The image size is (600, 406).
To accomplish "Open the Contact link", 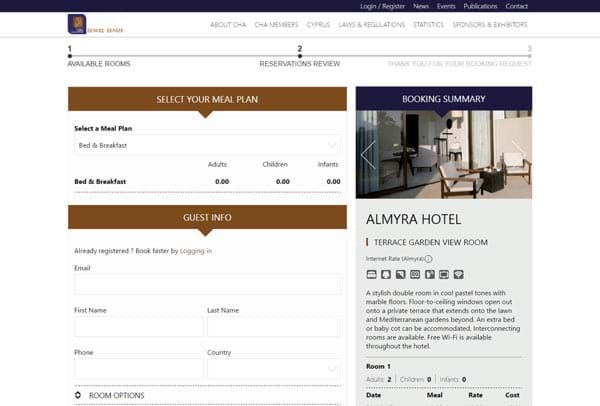I will [x=517, y=6].
